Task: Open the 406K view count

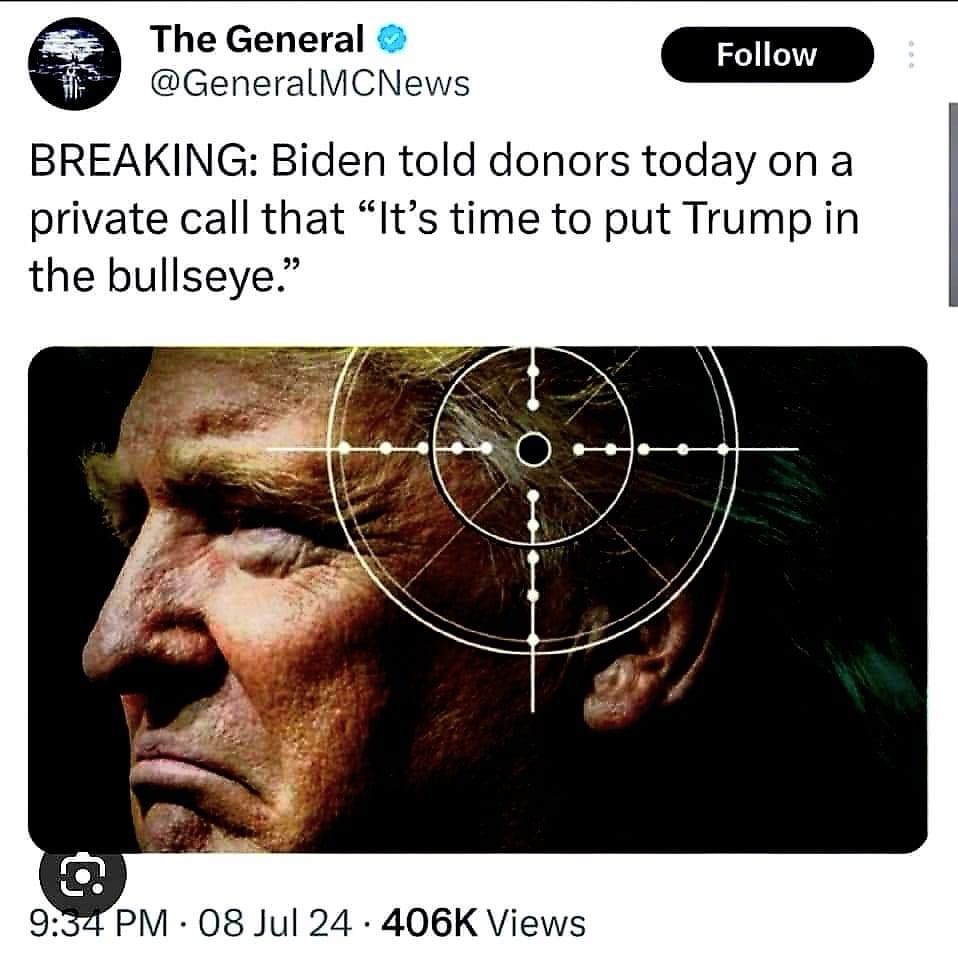Action: click(429, 924)
